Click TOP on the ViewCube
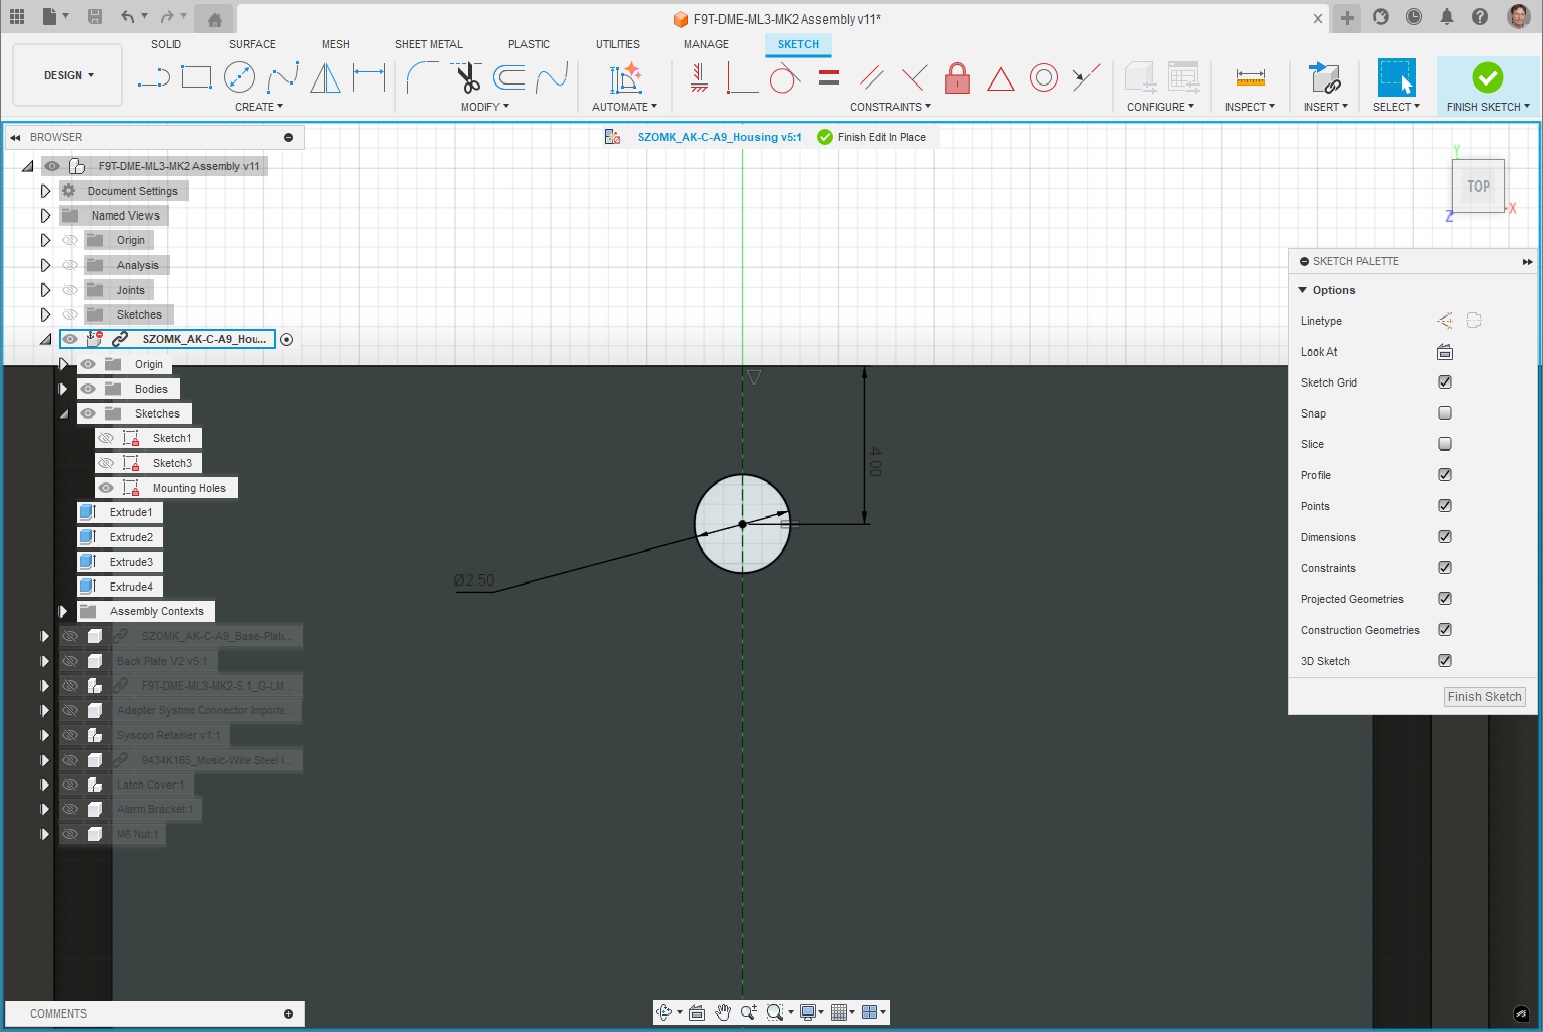The width and height of the screenshot is (1543, 1032). [x=1477, y=186]
